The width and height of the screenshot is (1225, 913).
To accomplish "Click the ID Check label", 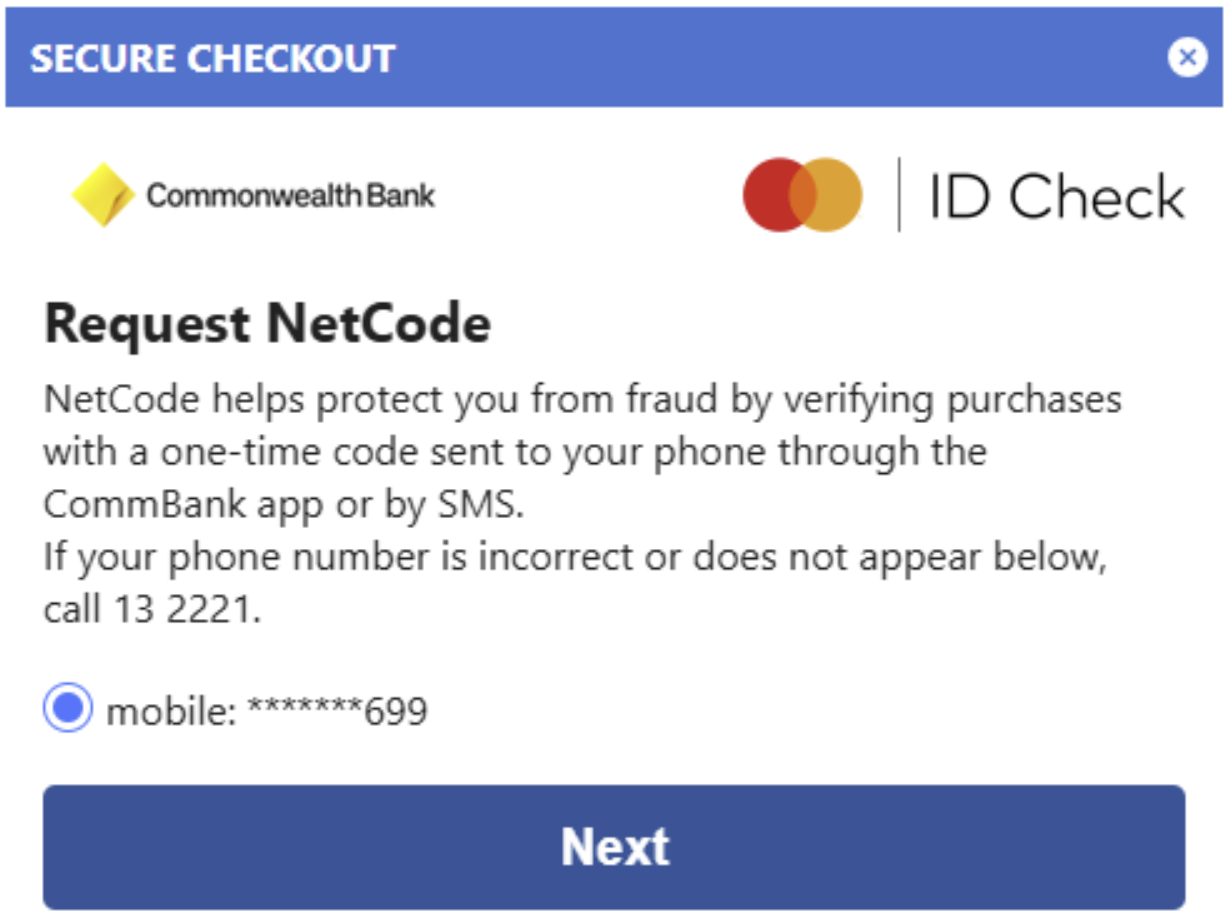I will [x=1057, y=196].
